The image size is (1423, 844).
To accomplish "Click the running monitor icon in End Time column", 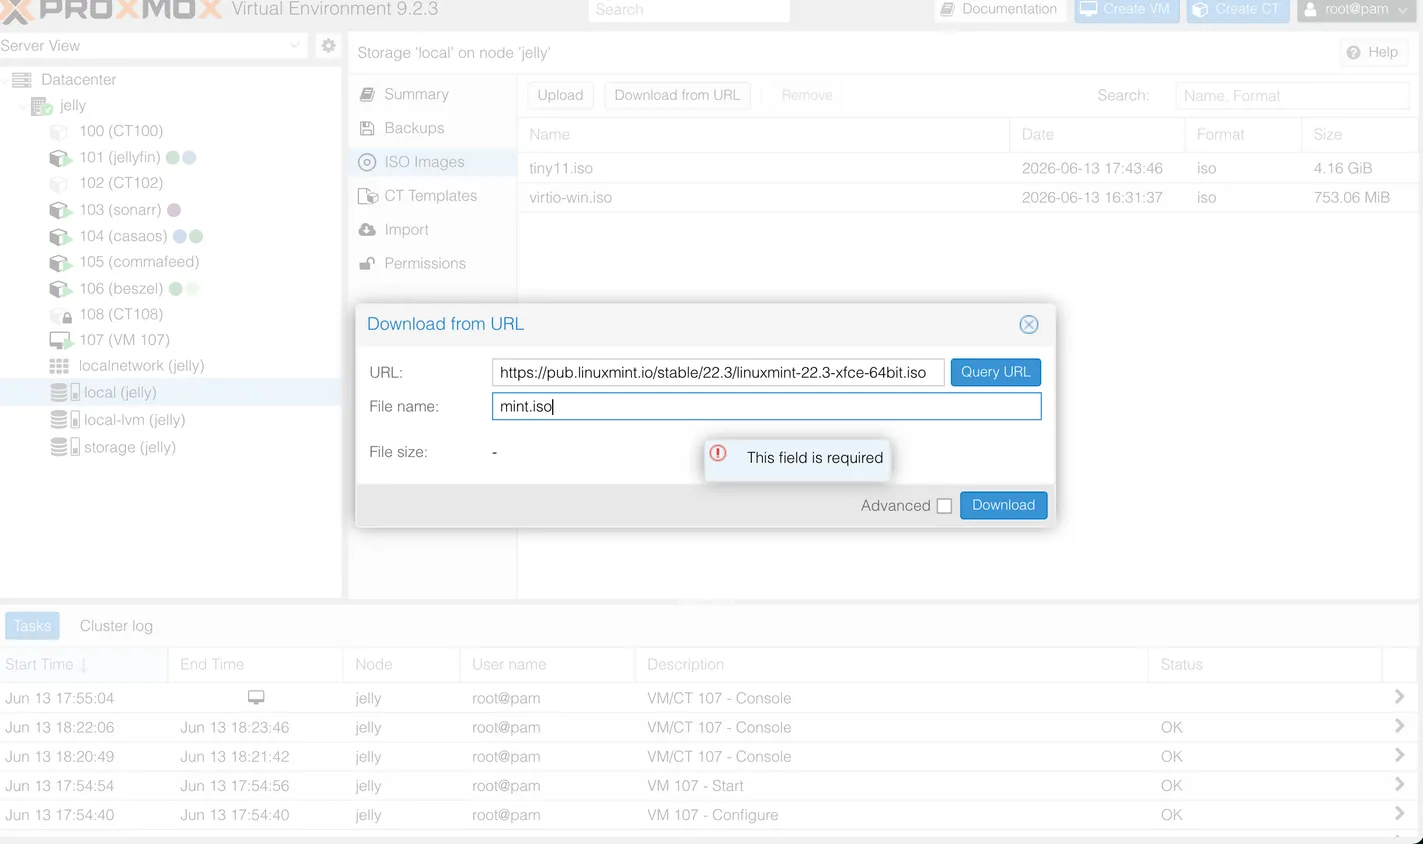I will (x=256, y=697).
